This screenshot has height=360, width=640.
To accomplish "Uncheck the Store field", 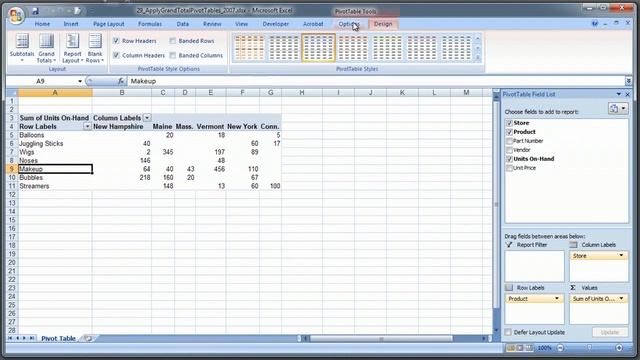I will coord(509,123).
